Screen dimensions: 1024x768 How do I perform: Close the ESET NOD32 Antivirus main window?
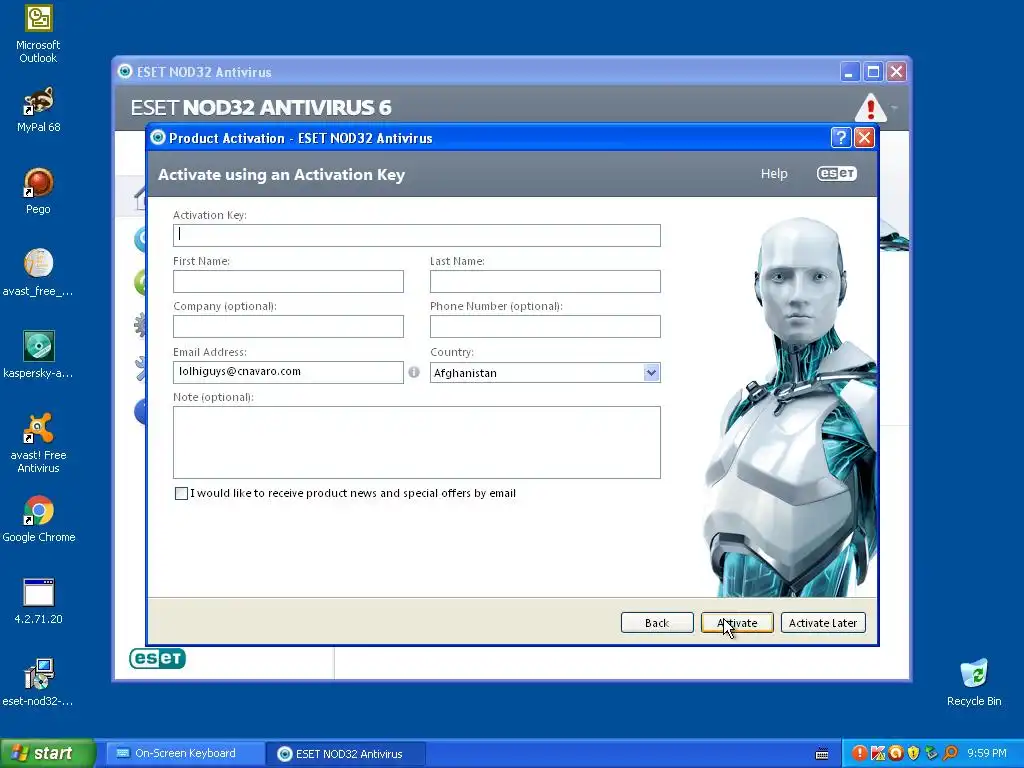pyautogui.click(x=896, y=72)
